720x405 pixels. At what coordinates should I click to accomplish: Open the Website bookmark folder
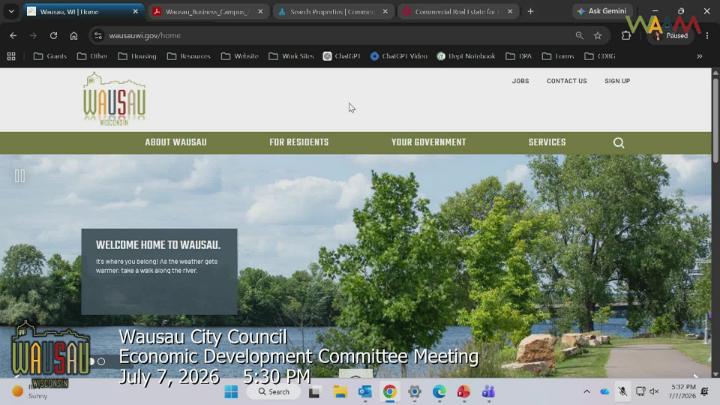(240, 56)
